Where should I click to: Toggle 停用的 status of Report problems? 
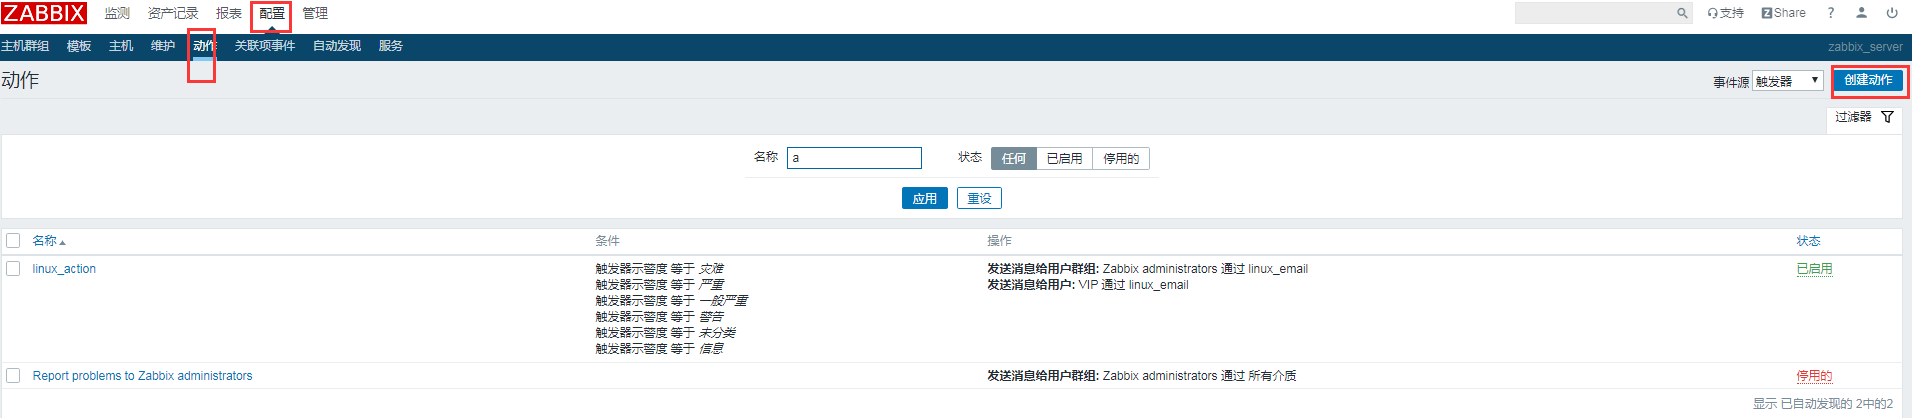[x=1814, y=376]
